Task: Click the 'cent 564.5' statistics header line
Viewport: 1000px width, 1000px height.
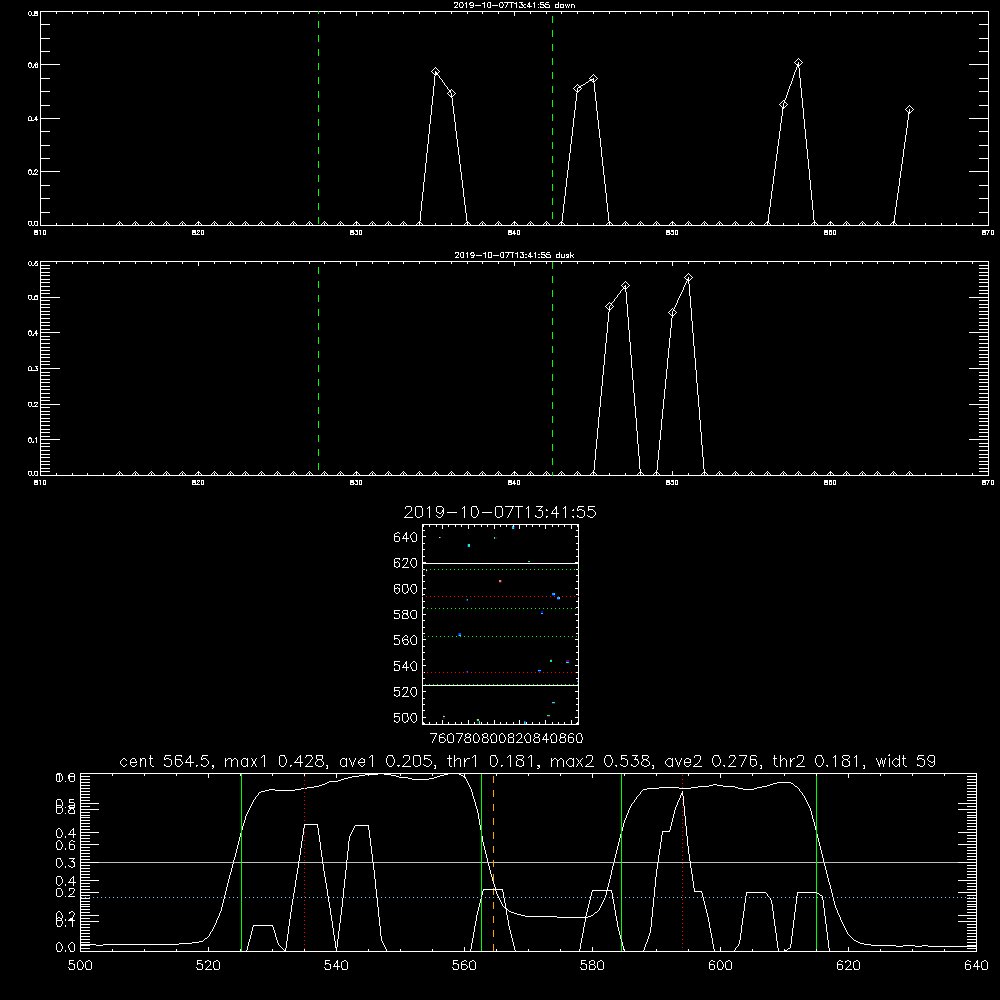Action: pos(527,761)
